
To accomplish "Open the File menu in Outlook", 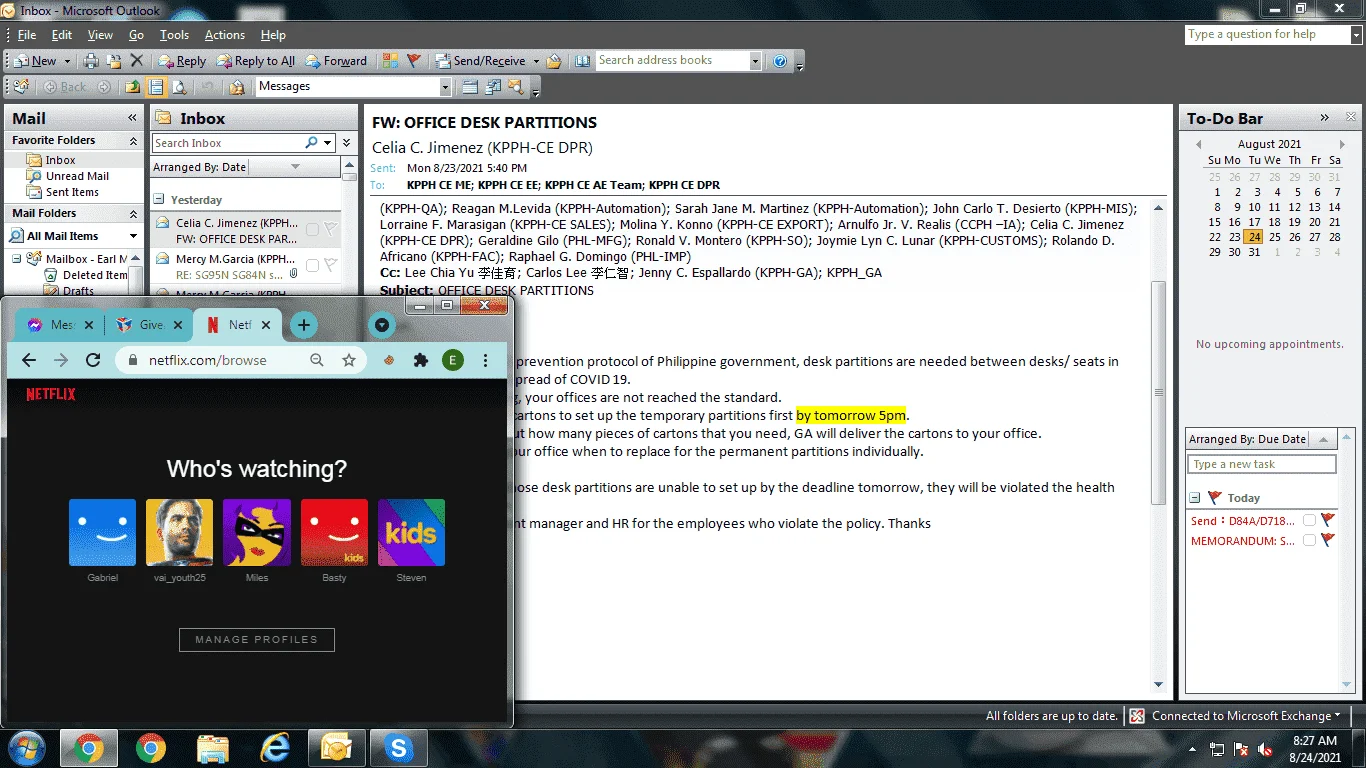I will pos(27,35).
